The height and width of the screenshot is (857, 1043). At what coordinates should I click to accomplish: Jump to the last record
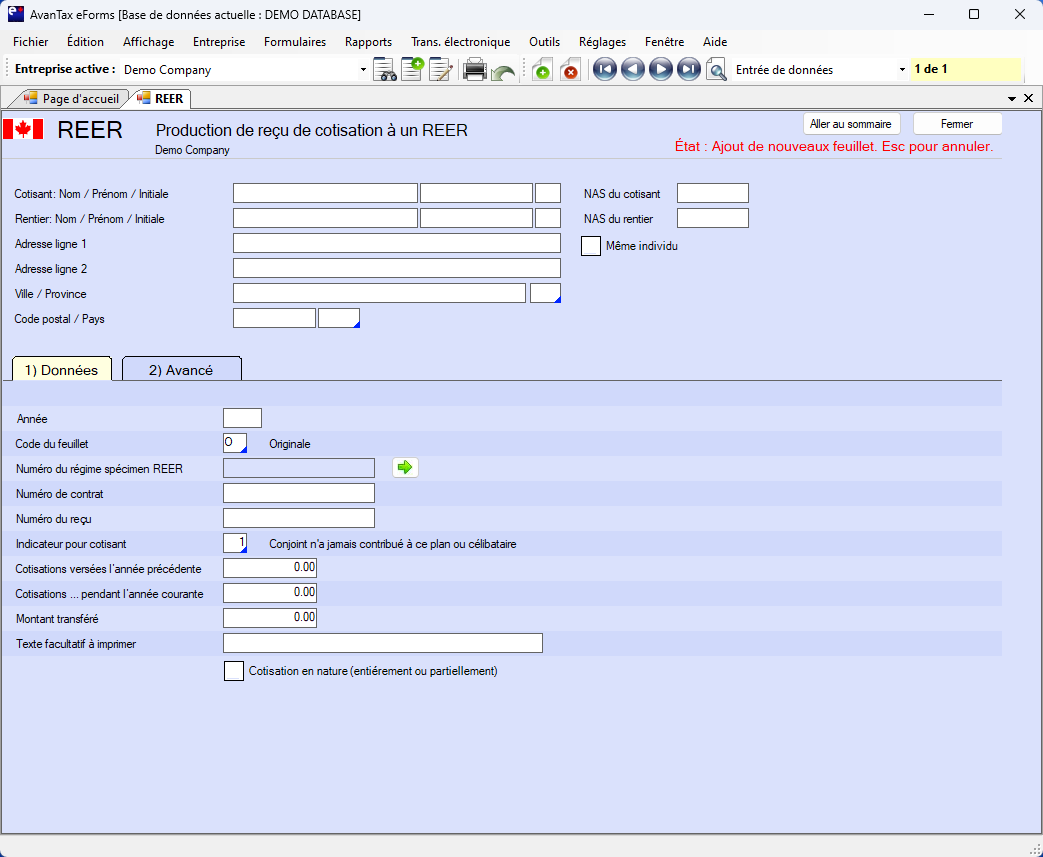point(688,70)
